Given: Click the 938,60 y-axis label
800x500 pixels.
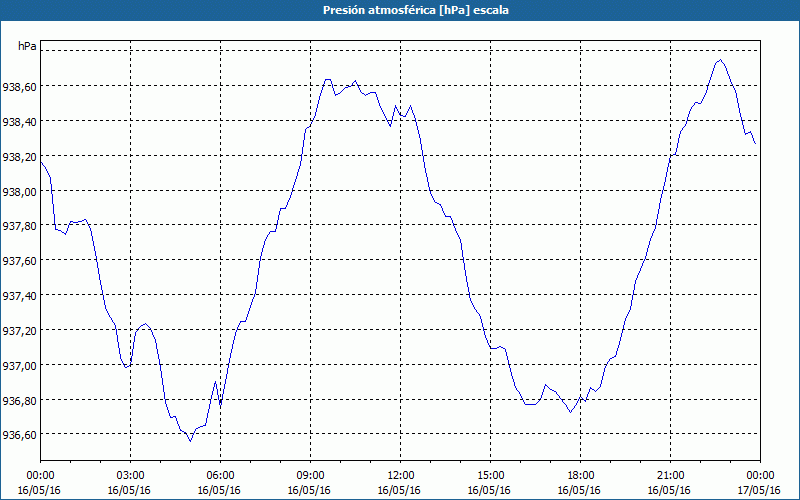Looking at the screenshot, I should (19, 87).
